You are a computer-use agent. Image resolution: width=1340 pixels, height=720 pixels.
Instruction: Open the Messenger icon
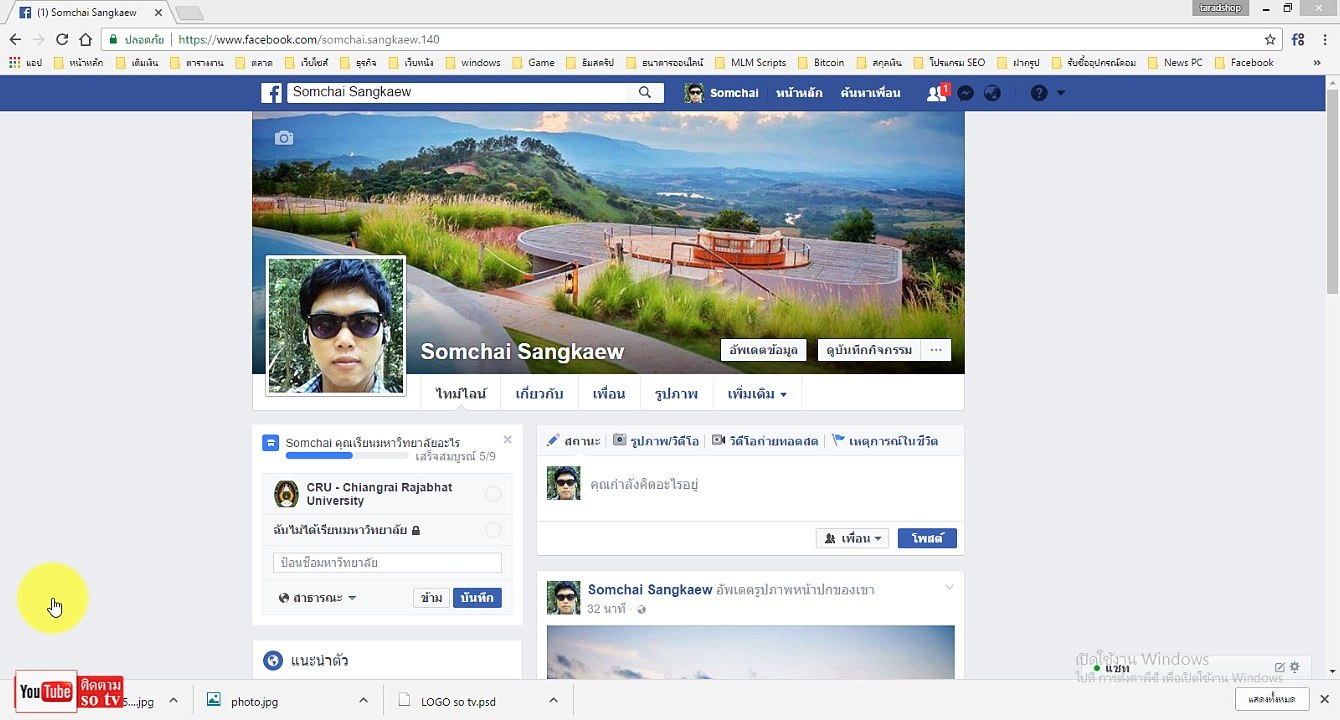click(966, 93)
